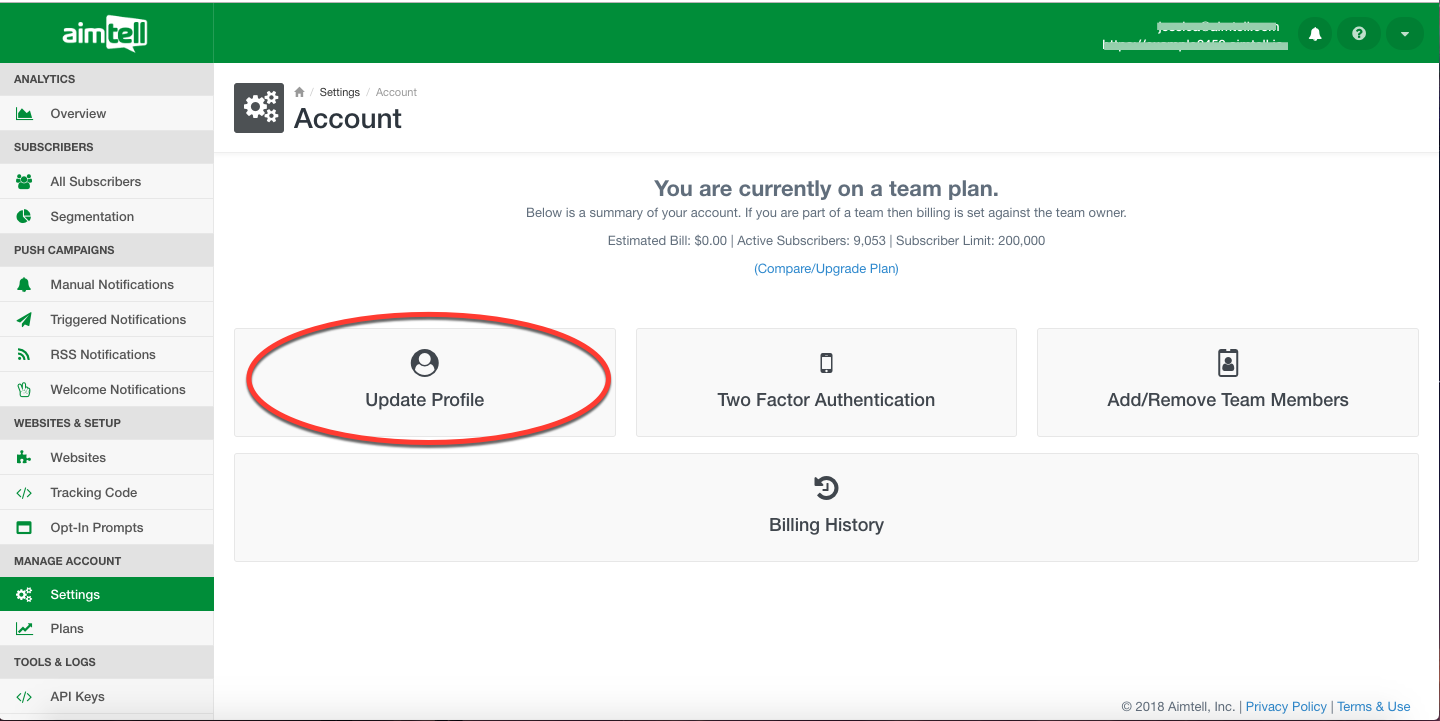Open the Billing History card
This screenshot has width=1440, height=721.
coord(826,507)
